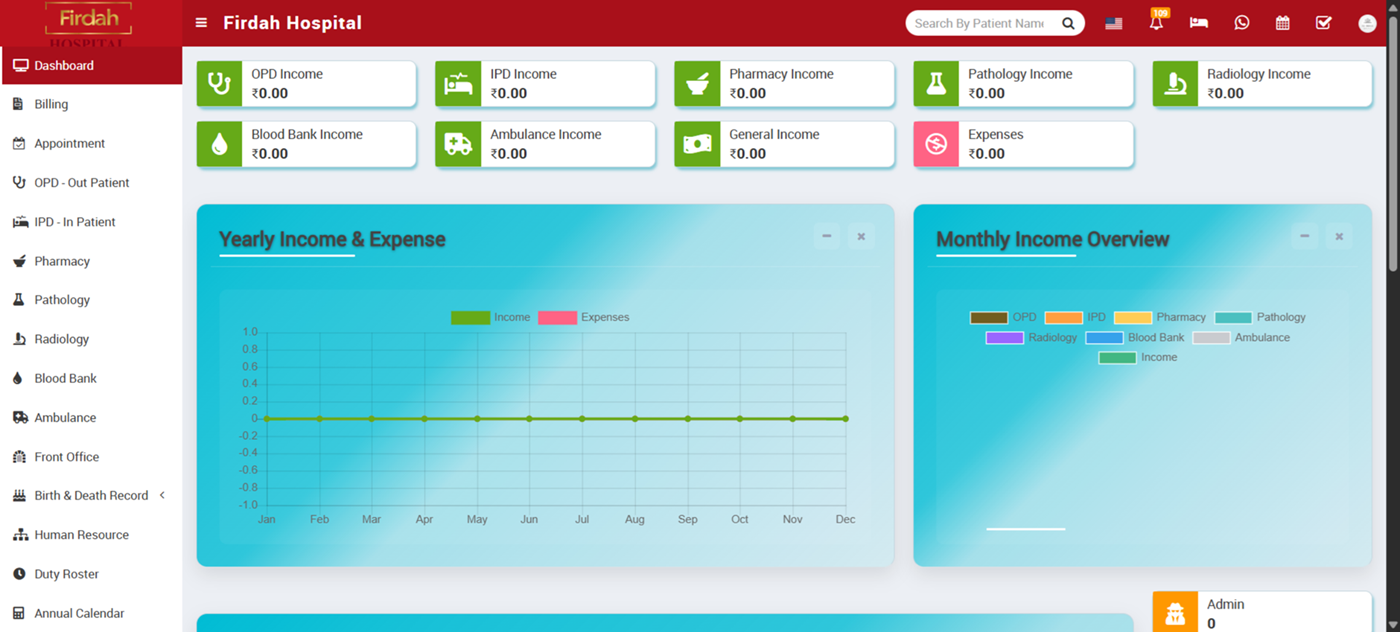Screen dimensions: 1400x632
Task: Go to OPD - Out Patient section
Action: pyautogui.click(x=81, y=183)
